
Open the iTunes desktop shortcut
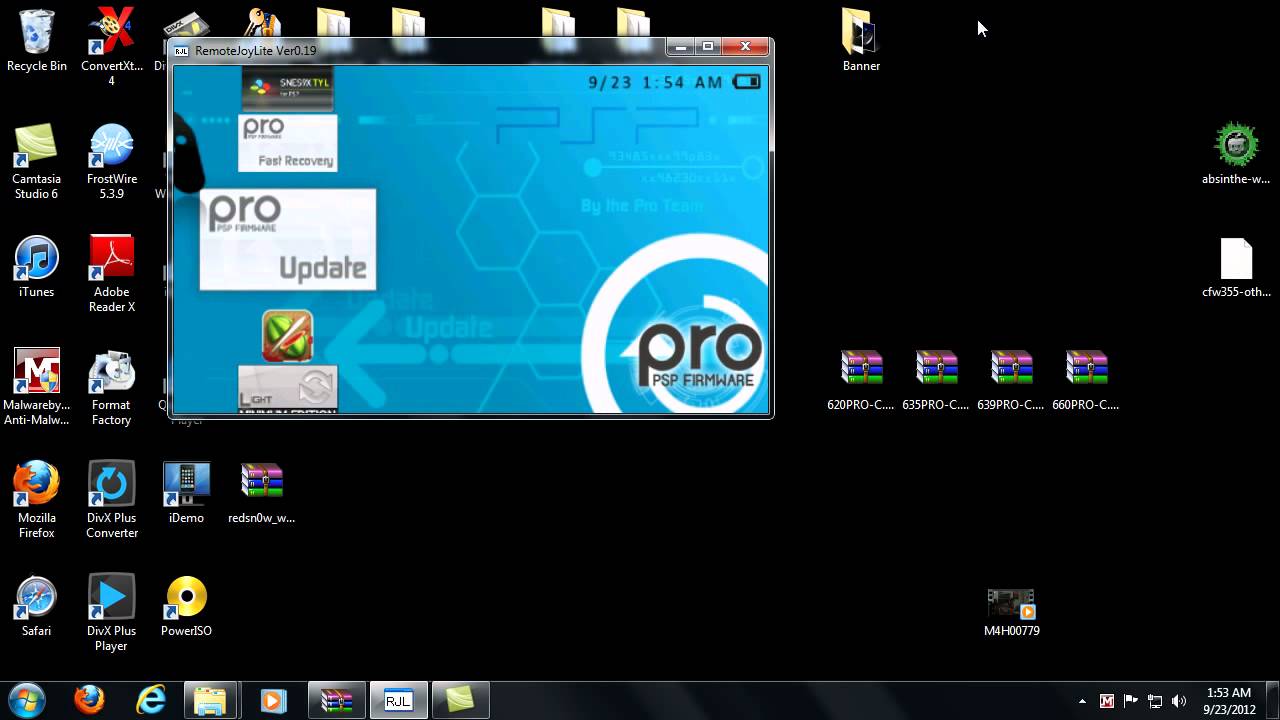[x=36, y=268]
